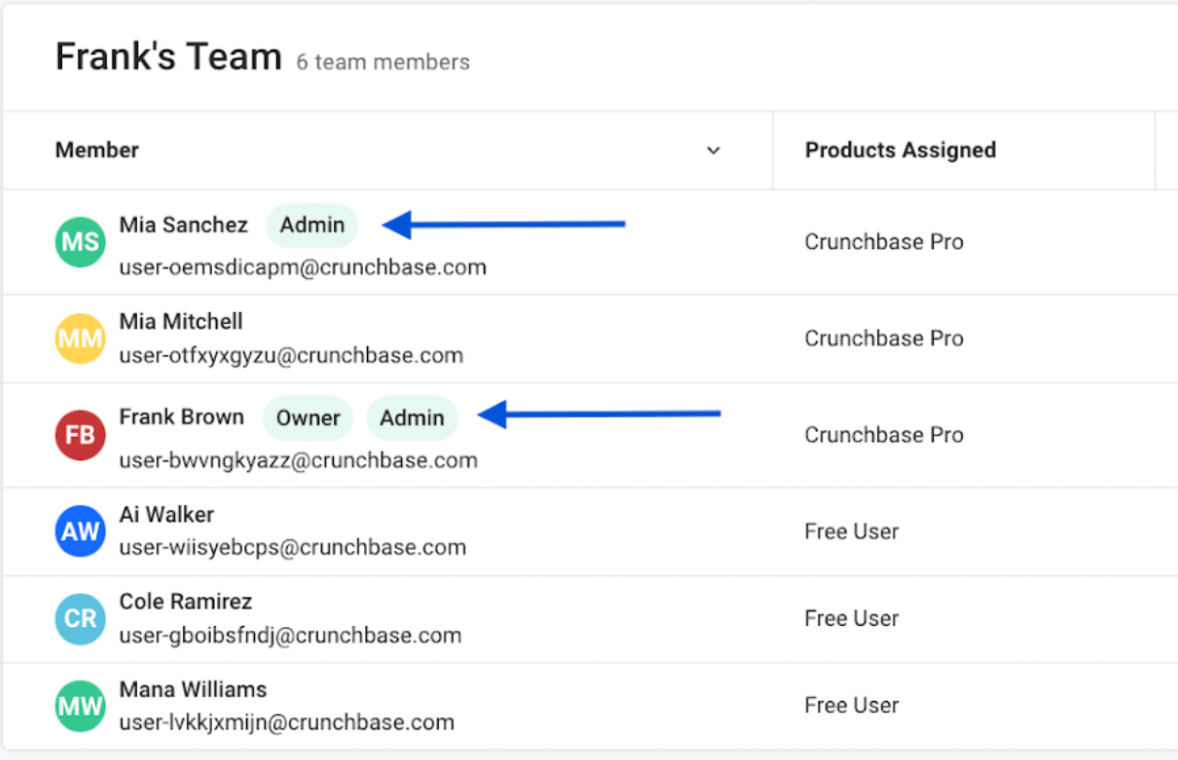Viewport: 1178px width, 760px height.
Task: Click the Admin badge next to Mia Sanchez
Action: coord(312,225)
